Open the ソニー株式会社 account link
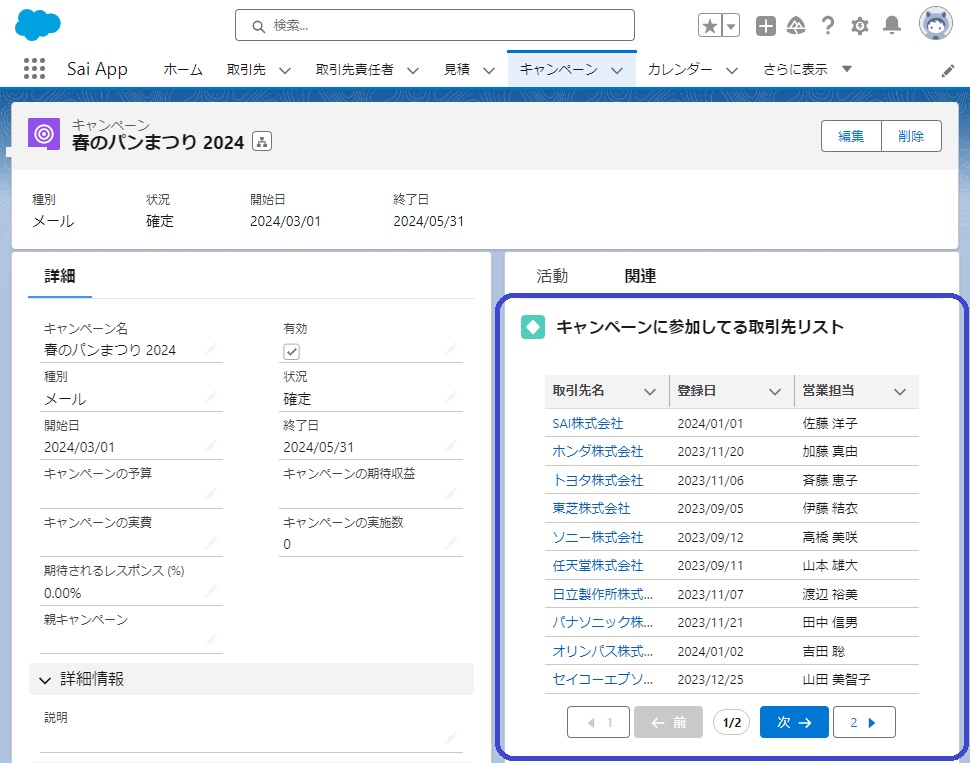970x763 pixels. point(598,537)
